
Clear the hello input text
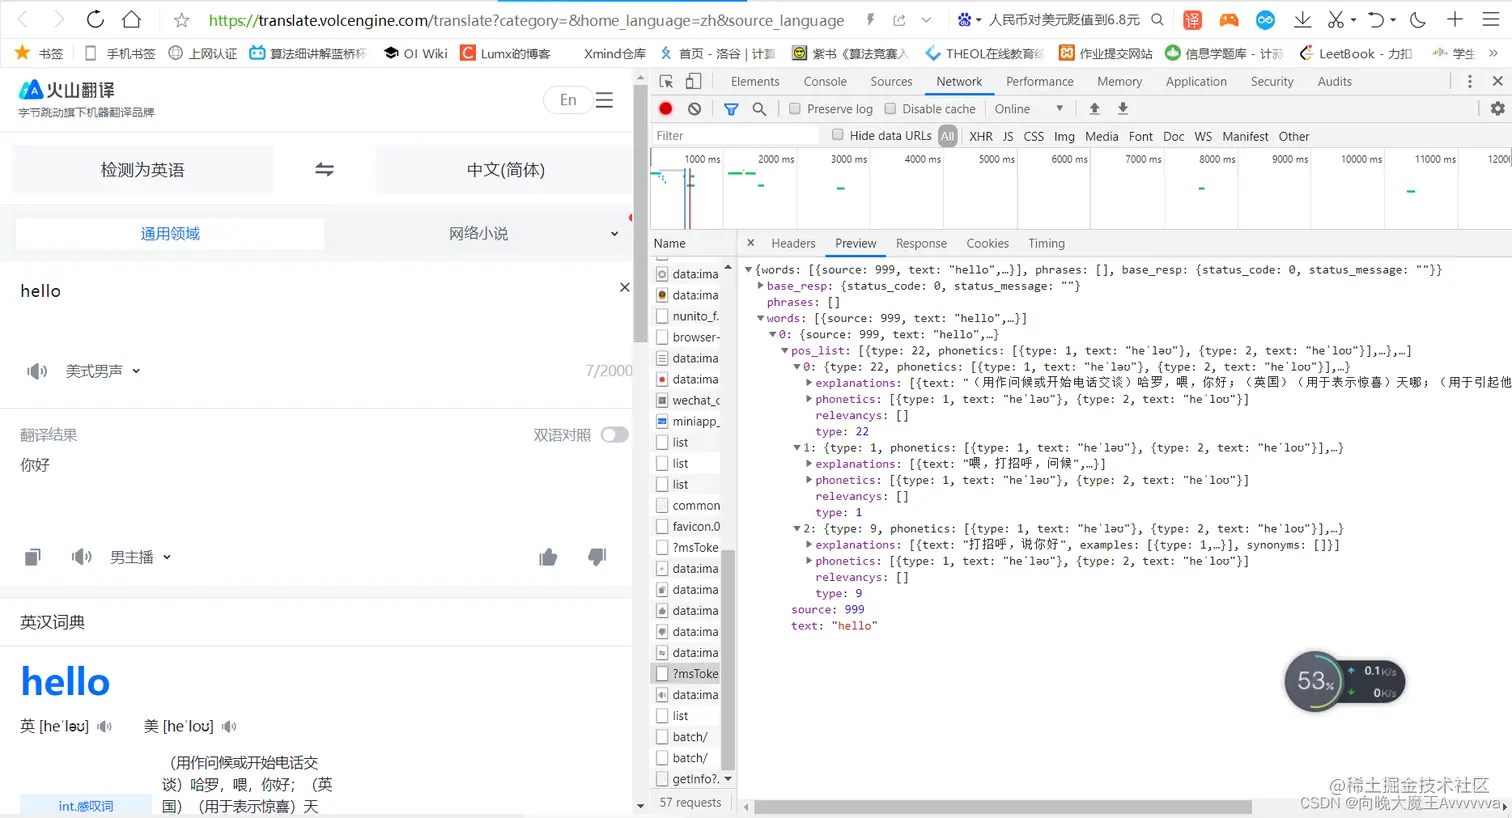(x=624, y=287)
